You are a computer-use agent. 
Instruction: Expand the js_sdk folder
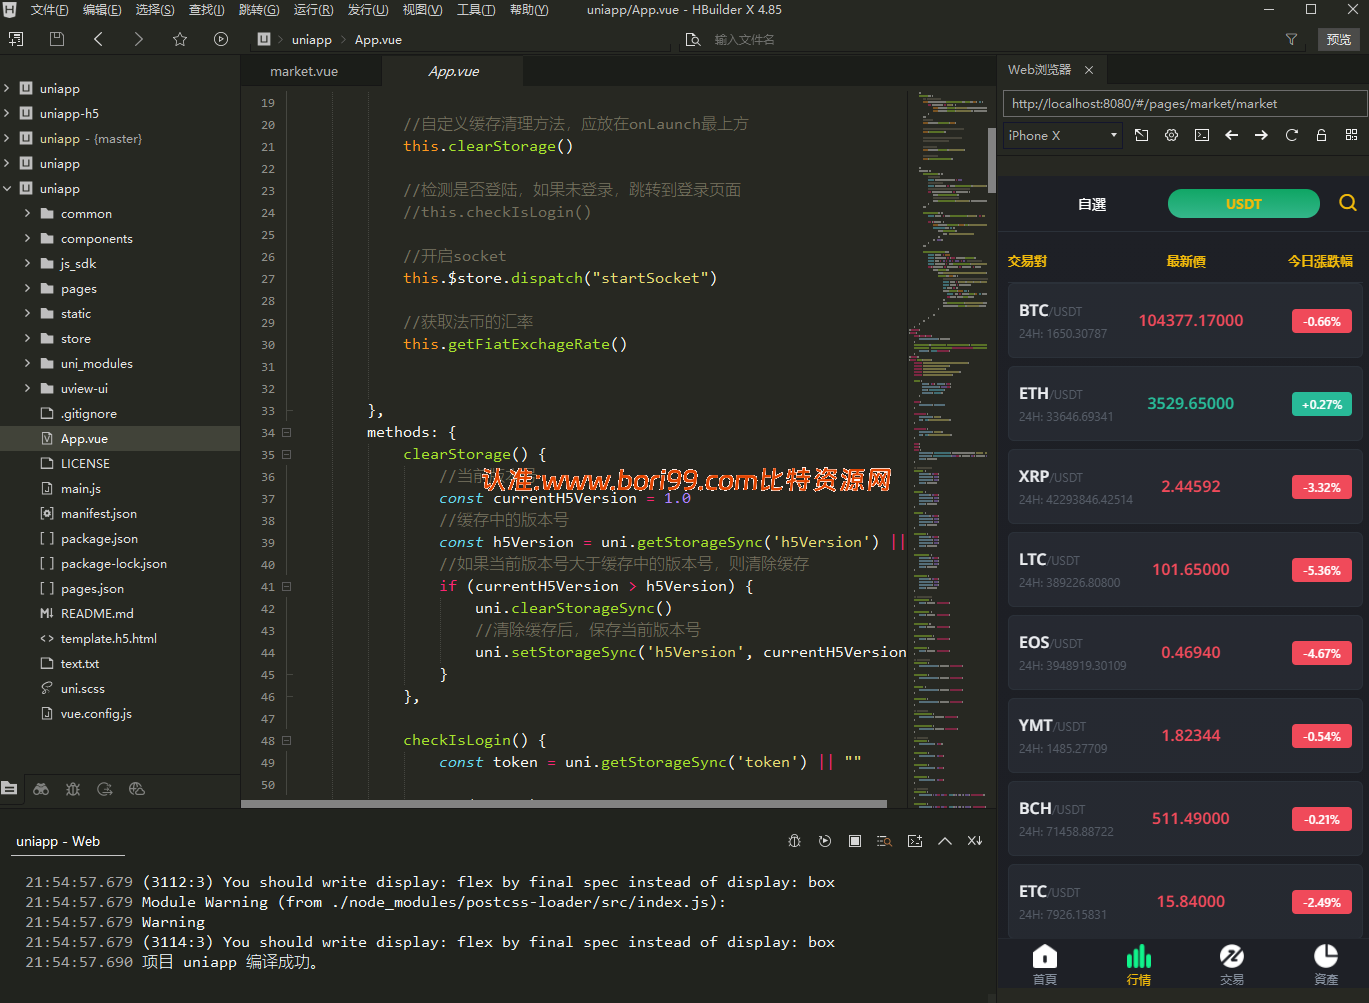pos(27,263)
